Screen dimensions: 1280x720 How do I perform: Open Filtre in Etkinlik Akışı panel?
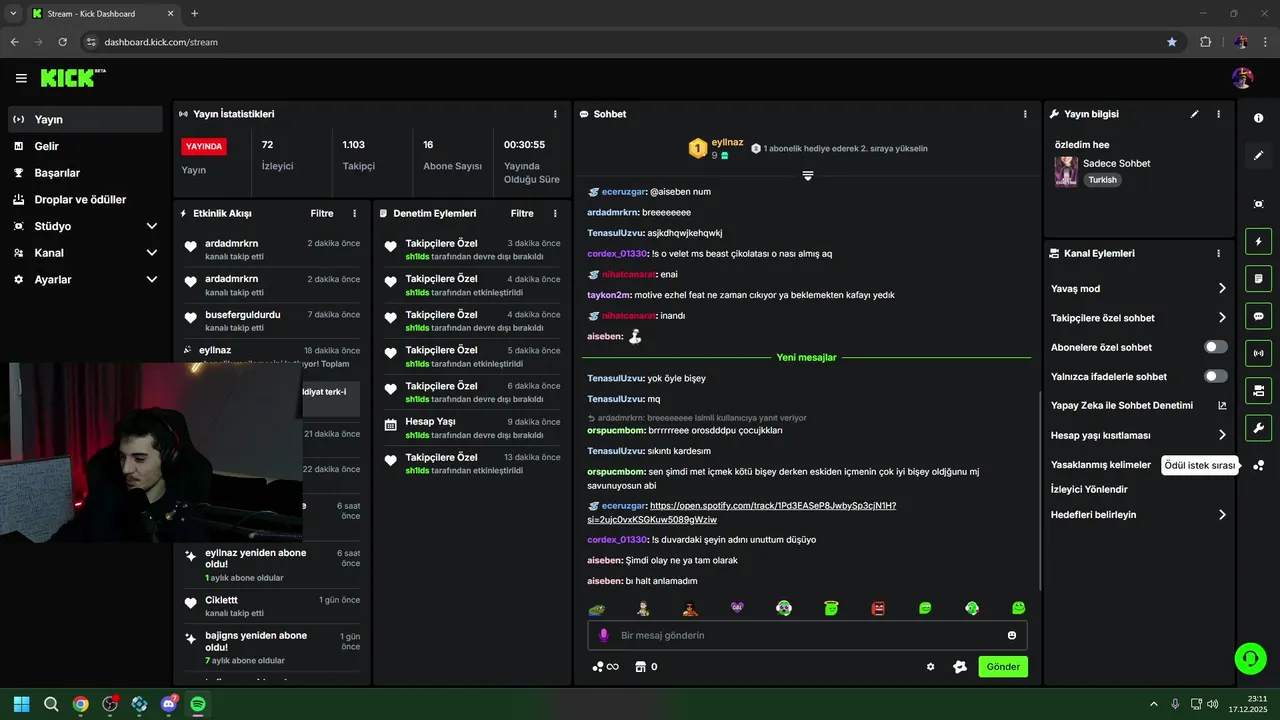pyautogui.click(x=322, y=213)
